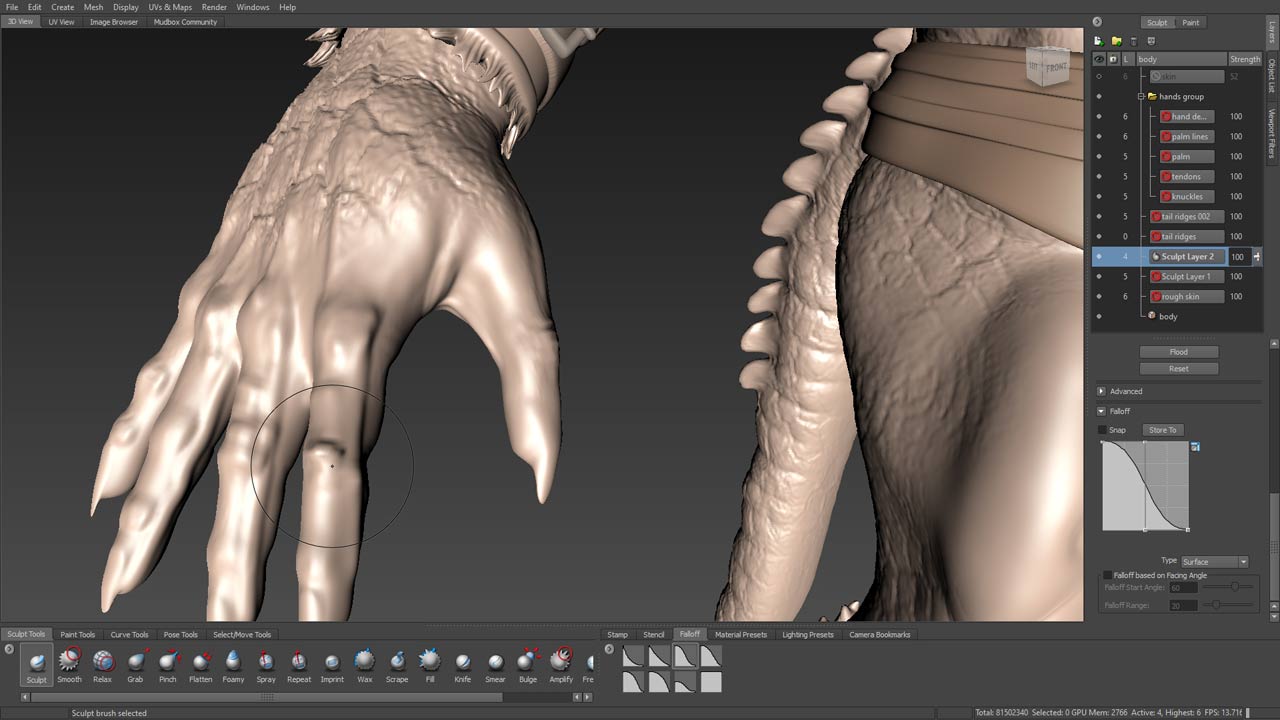
Task: Open the UVs & Maps menu
Action: point(170,7)
